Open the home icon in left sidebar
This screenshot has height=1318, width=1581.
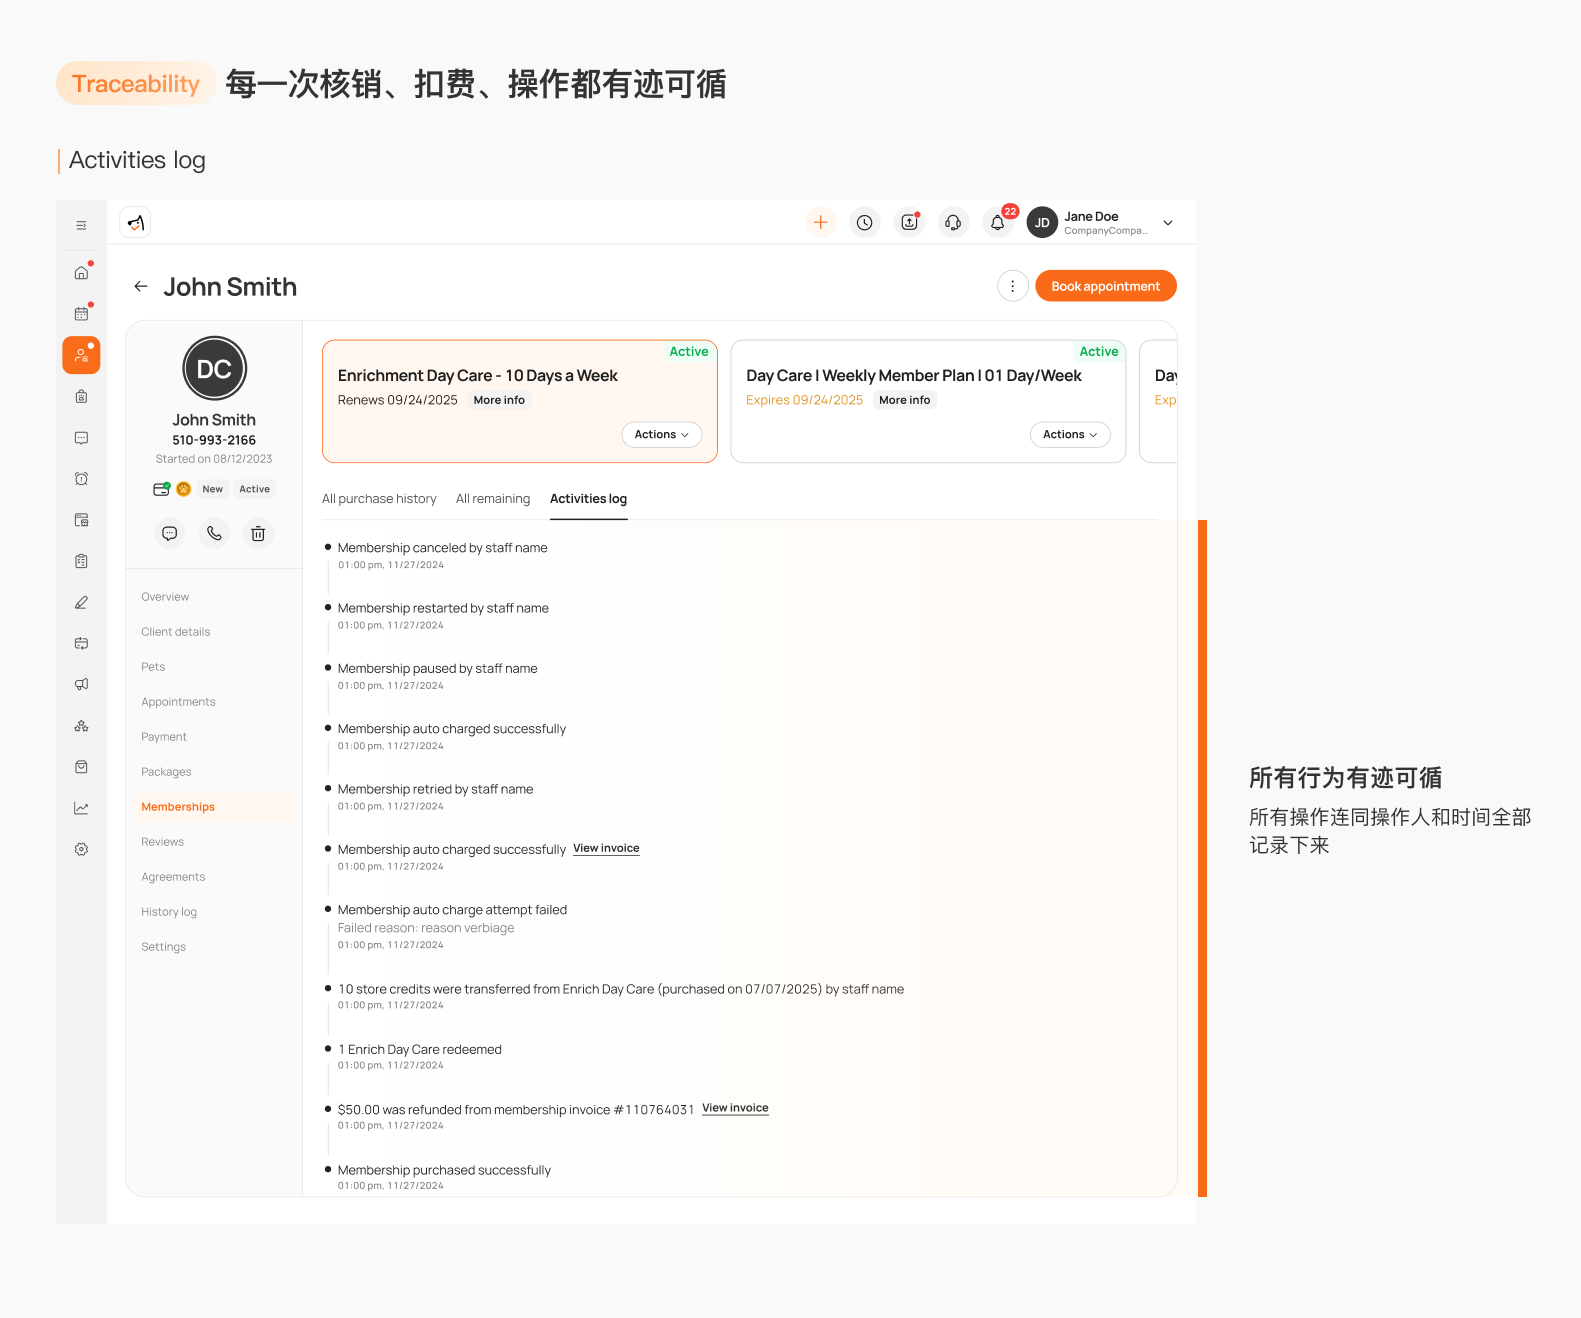[x=82, y=273]
